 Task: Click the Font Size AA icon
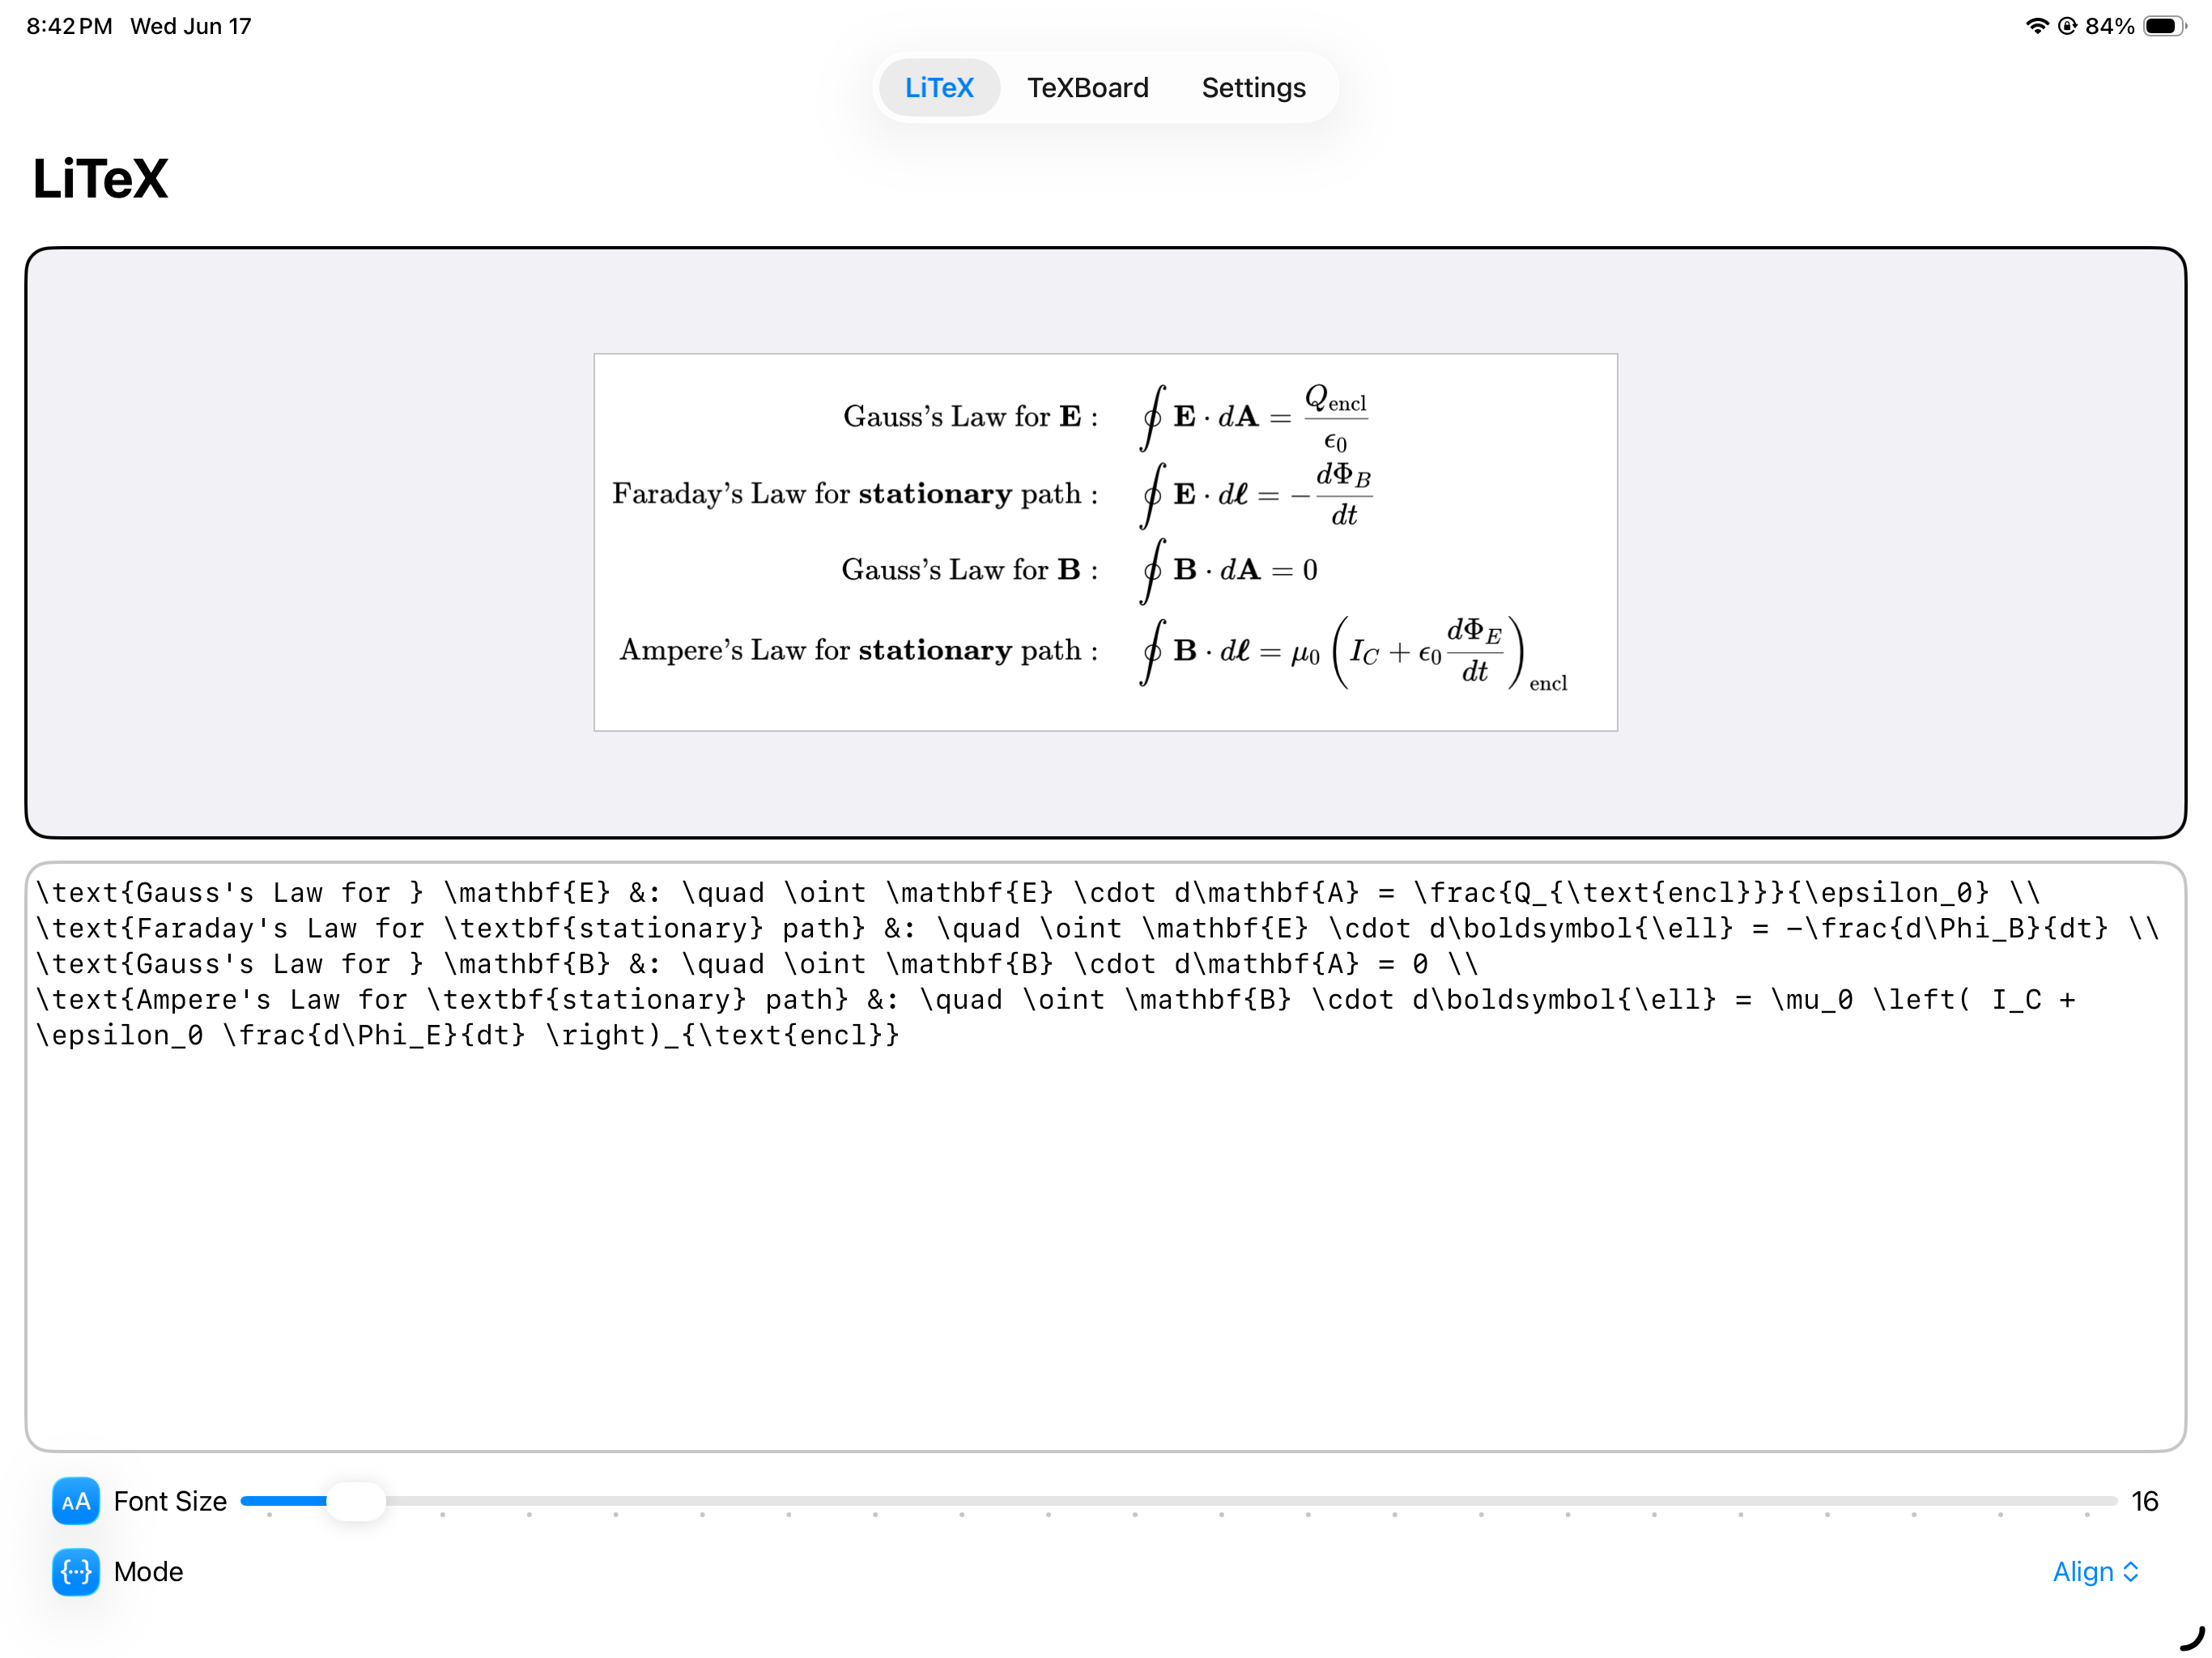click(x=76, y=1501)
